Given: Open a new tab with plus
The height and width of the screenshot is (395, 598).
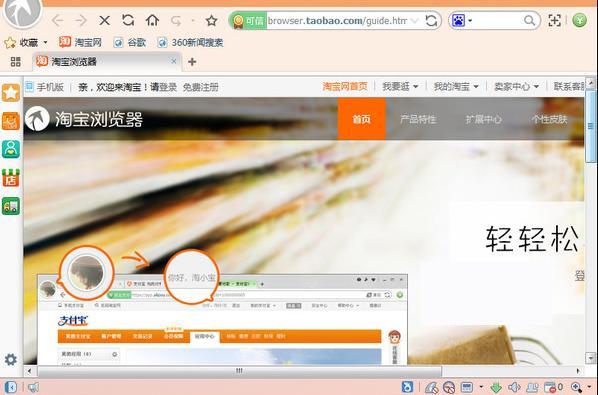Looking at the screenshot, I should click(x=192, y=62).
